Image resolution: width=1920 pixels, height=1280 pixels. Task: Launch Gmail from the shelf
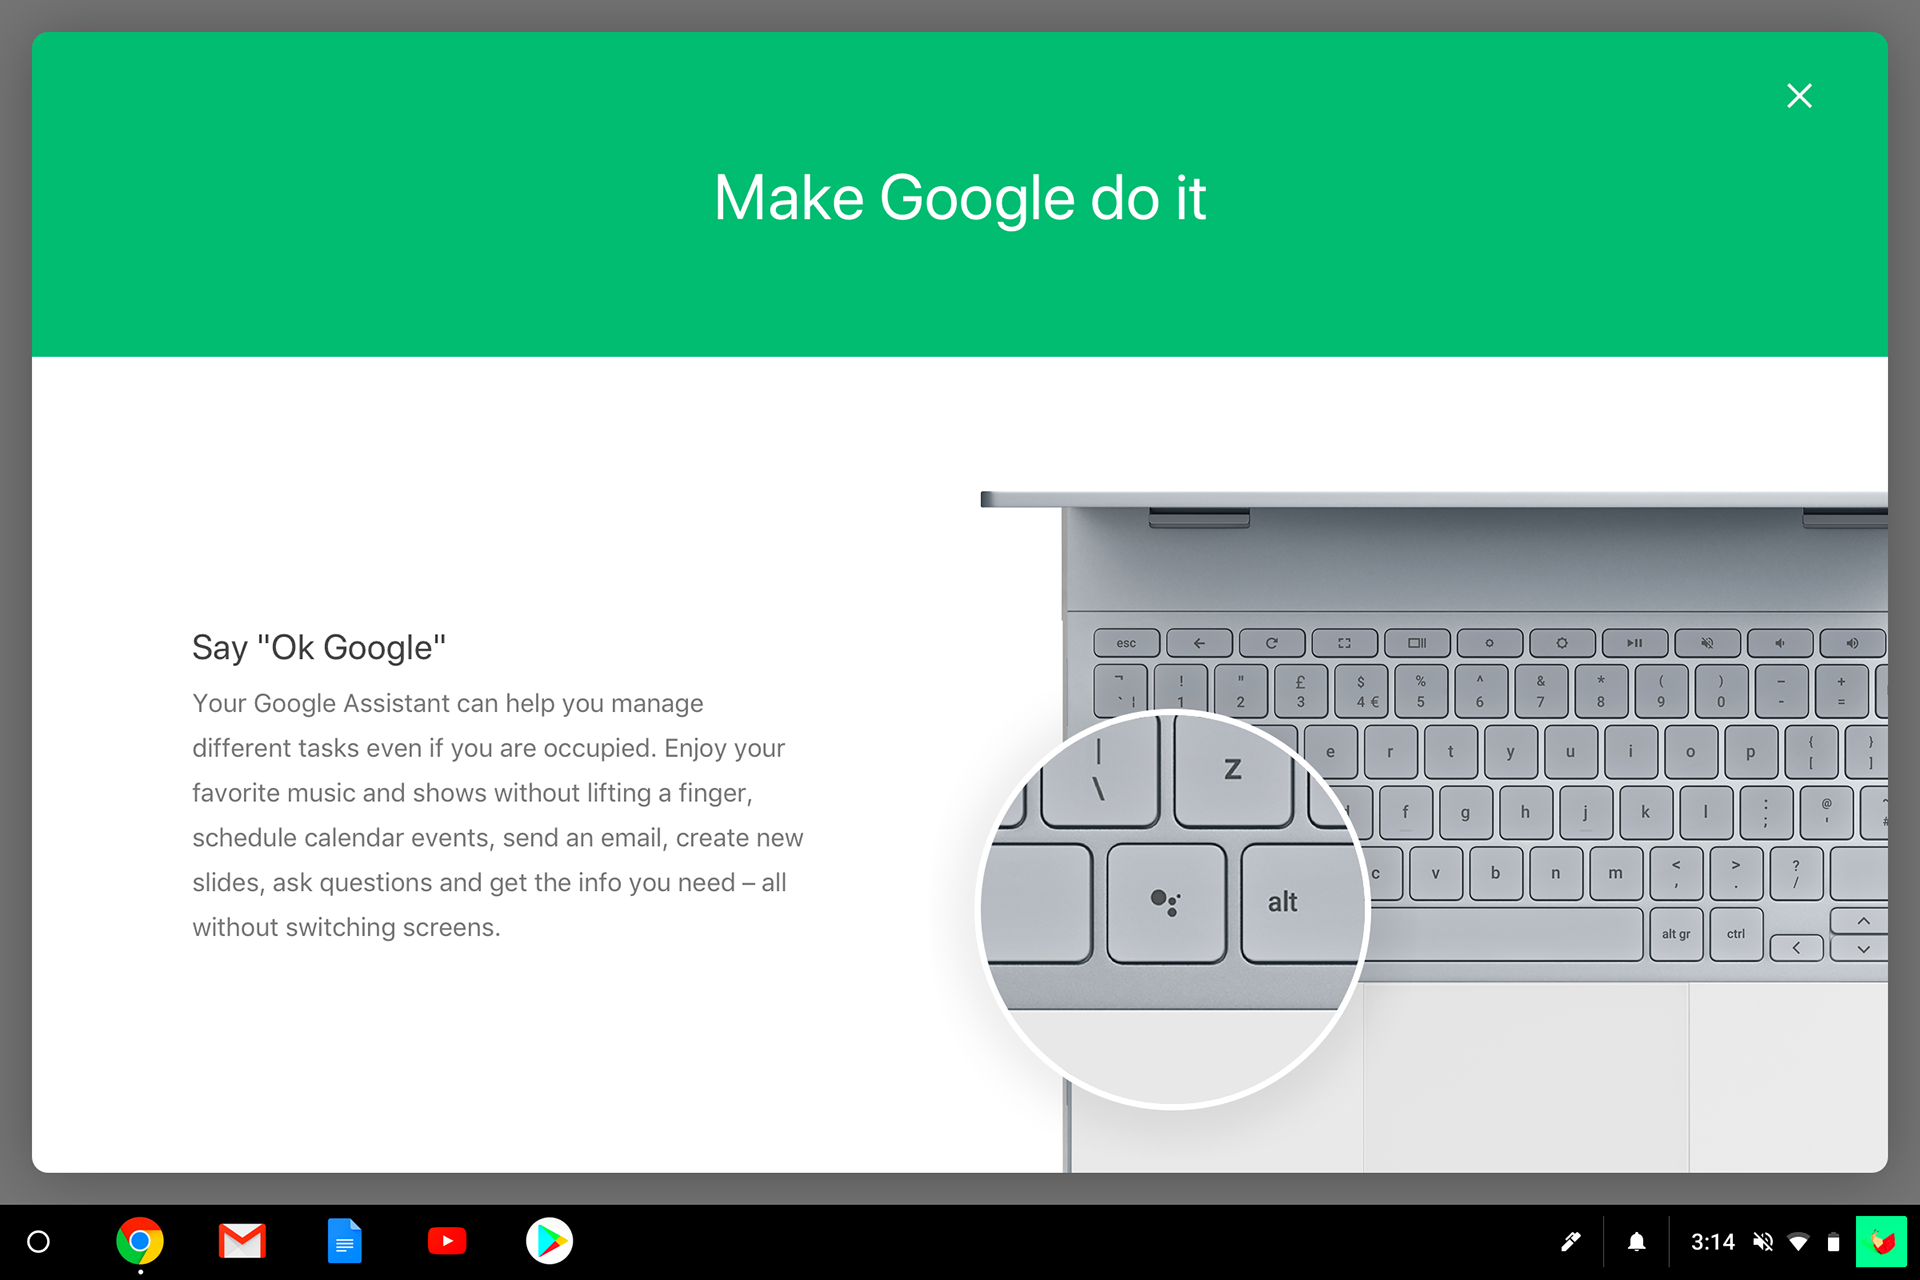pos(242,1241)
